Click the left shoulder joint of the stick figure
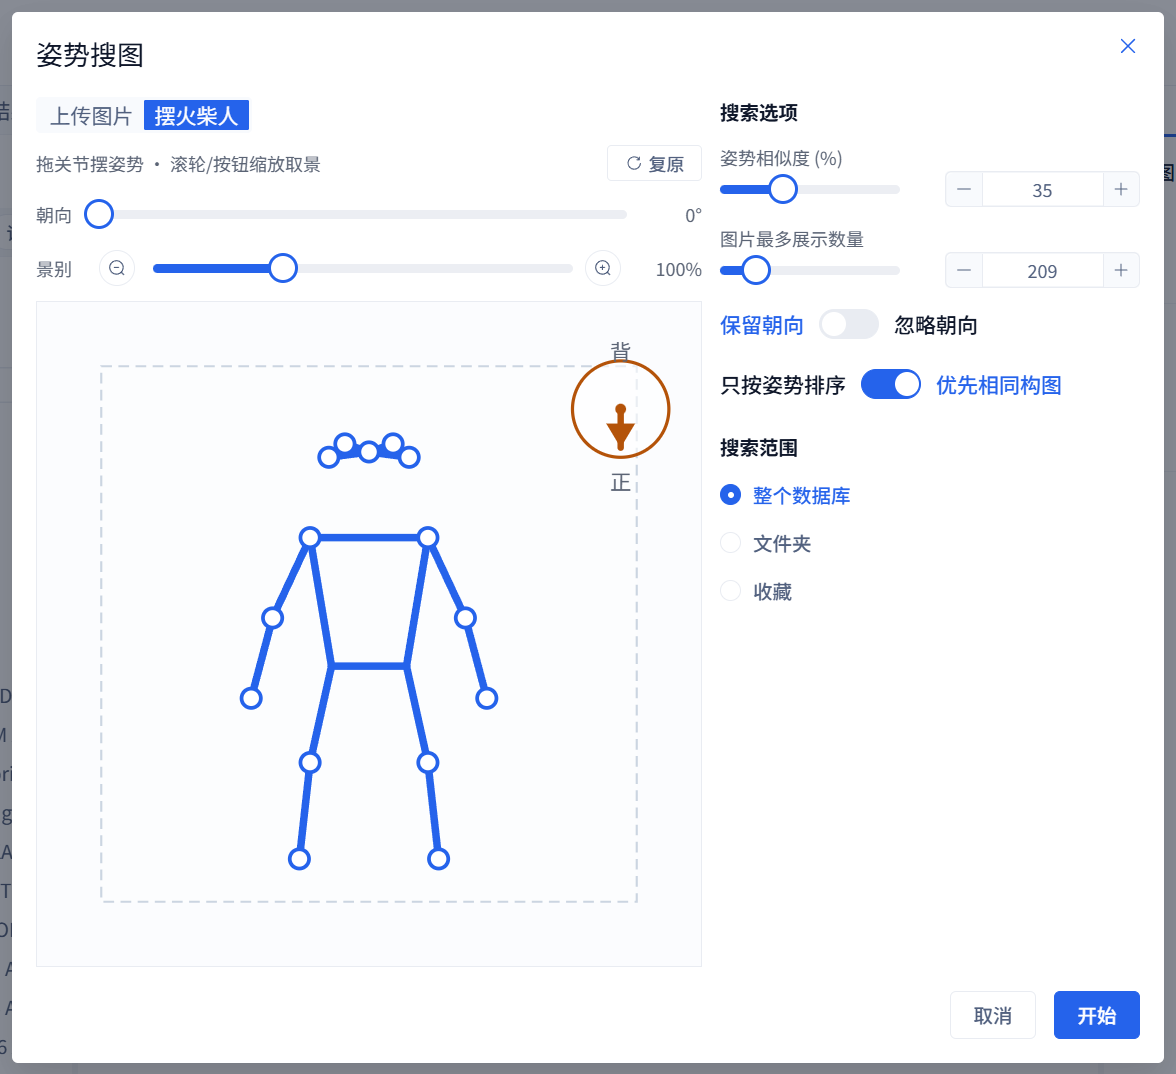This screenshot has width=1176, height=1074. [310, 537]
